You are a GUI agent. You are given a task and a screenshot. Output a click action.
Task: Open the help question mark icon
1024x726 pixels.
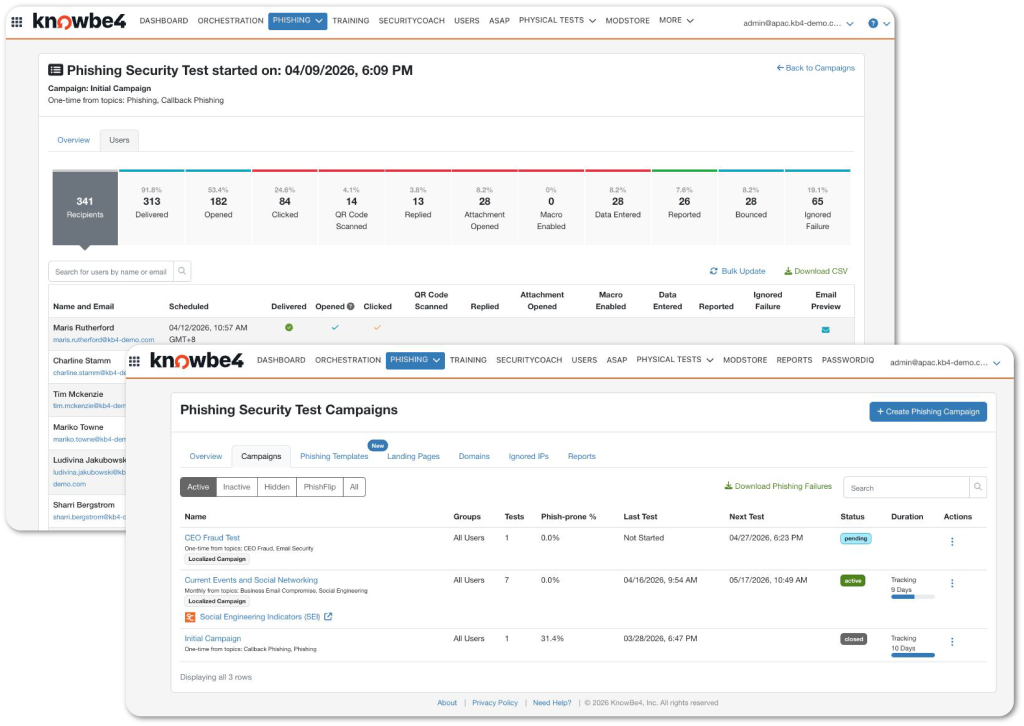pyautogui.click(x=873, y=23)
